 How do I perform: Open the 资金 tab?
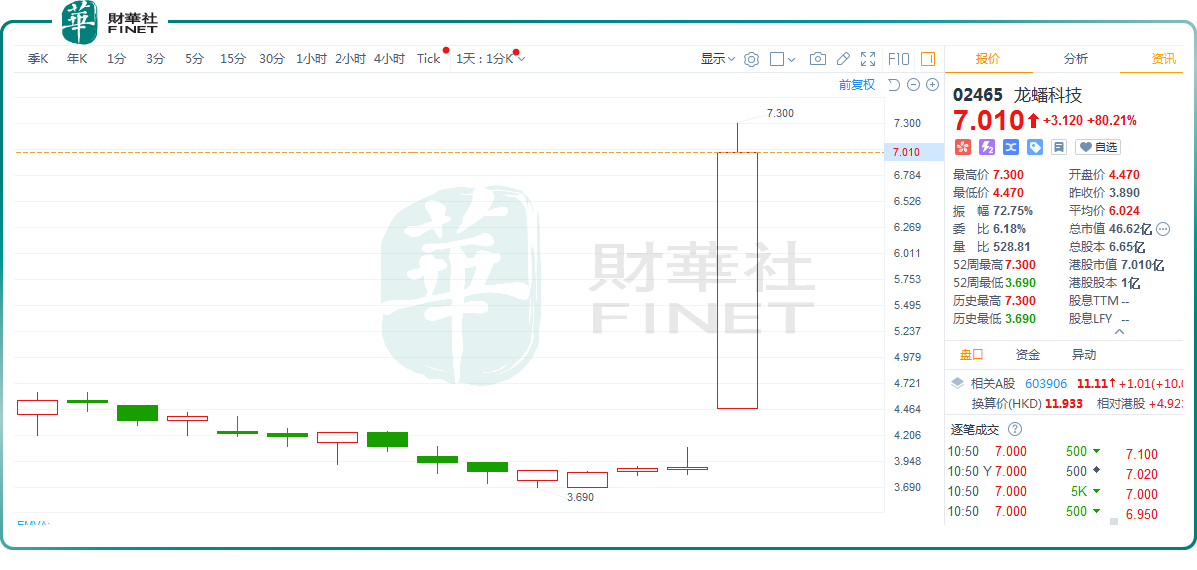[1028, 355]
